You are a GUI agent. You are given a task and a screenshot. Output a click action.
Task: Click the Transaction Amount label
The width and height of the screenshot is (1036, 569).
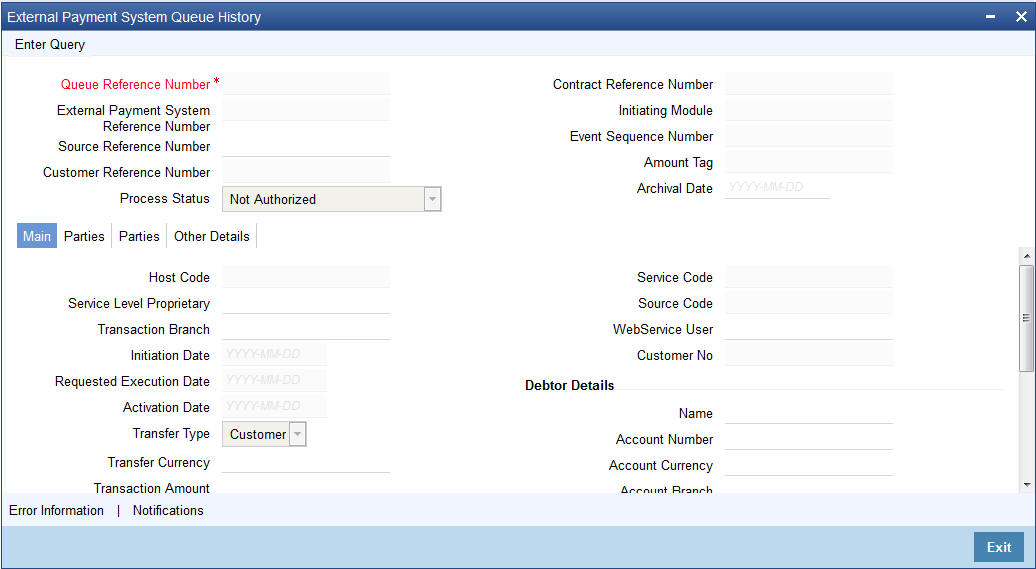coord(152,488)
